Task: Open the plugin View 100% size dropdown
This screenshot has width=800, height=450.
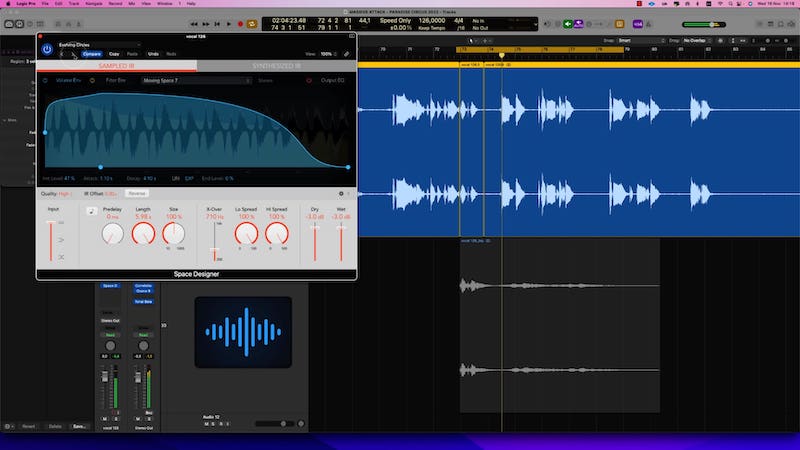Action: click(328, 54)
